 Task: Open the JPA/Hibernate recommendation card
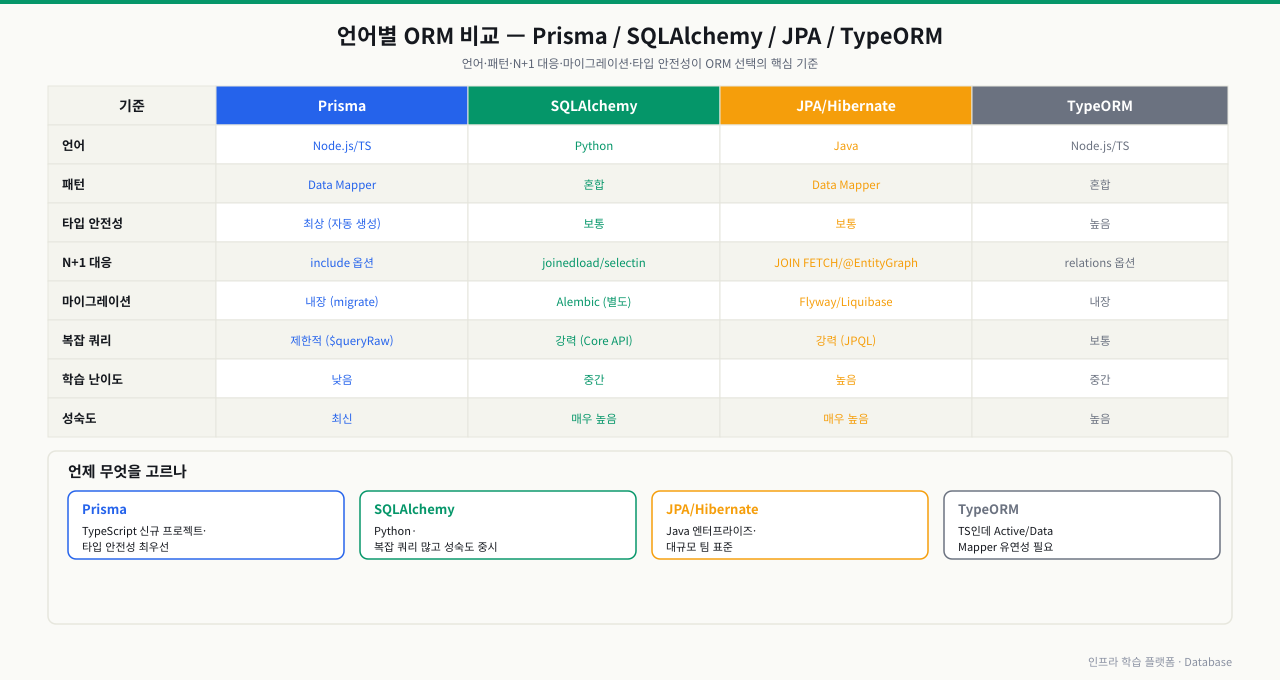[x=790, y=525]
